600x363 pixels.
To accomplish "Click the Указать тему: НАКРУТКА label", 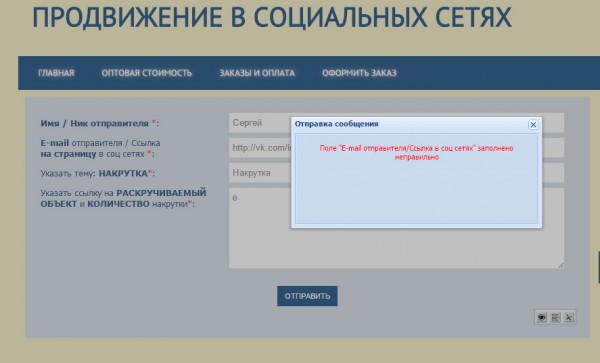I will point(98,173).
